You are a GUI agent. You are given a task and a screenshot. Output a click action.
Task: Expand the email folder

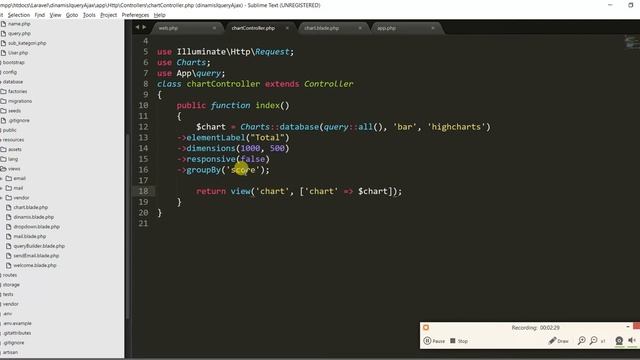click(19, 178)
